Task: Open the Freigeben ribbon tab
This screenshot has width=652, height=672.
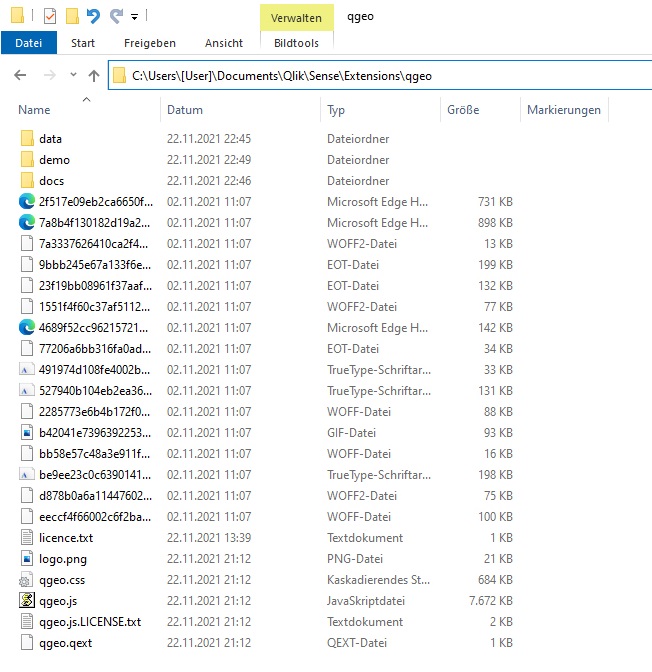Action: point(150,43)
